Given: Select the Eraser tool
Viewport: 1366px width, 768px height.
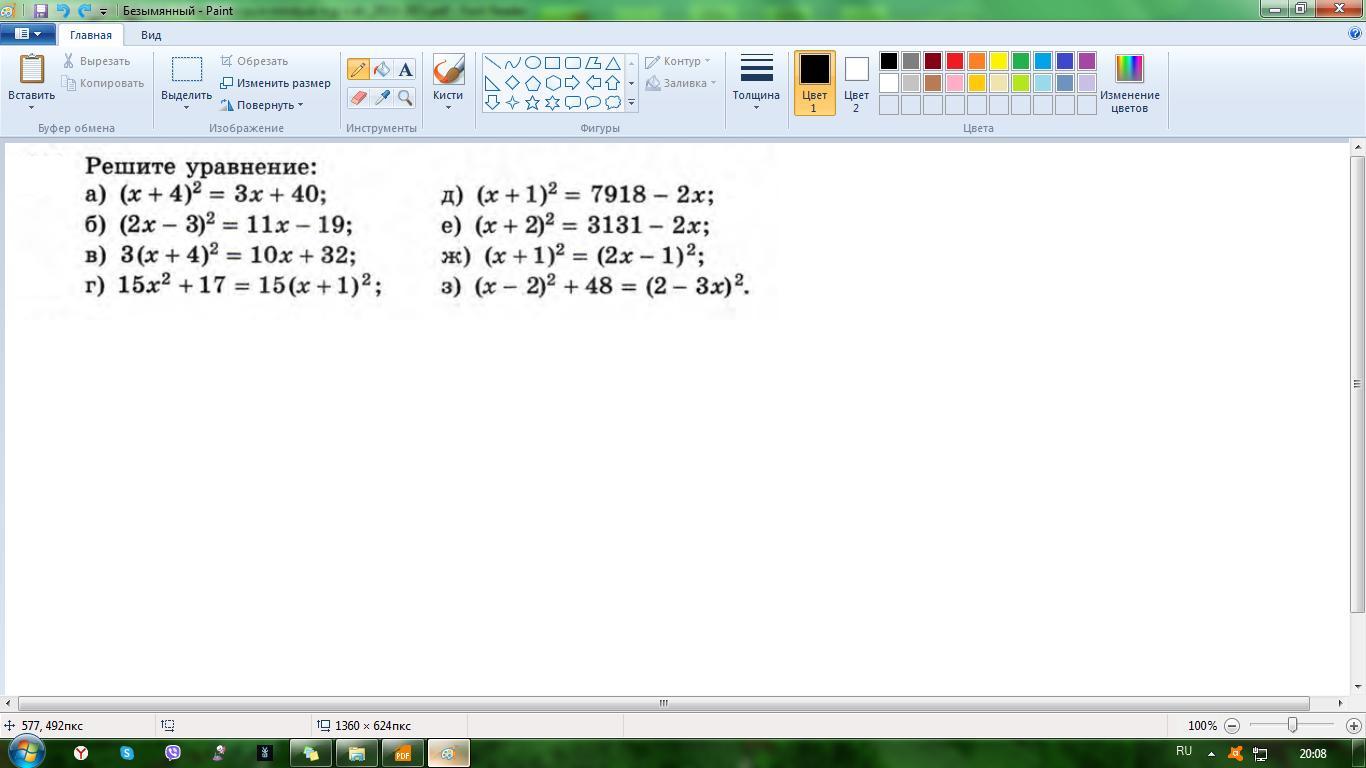Looking at the screenshot, I should 358,97.
